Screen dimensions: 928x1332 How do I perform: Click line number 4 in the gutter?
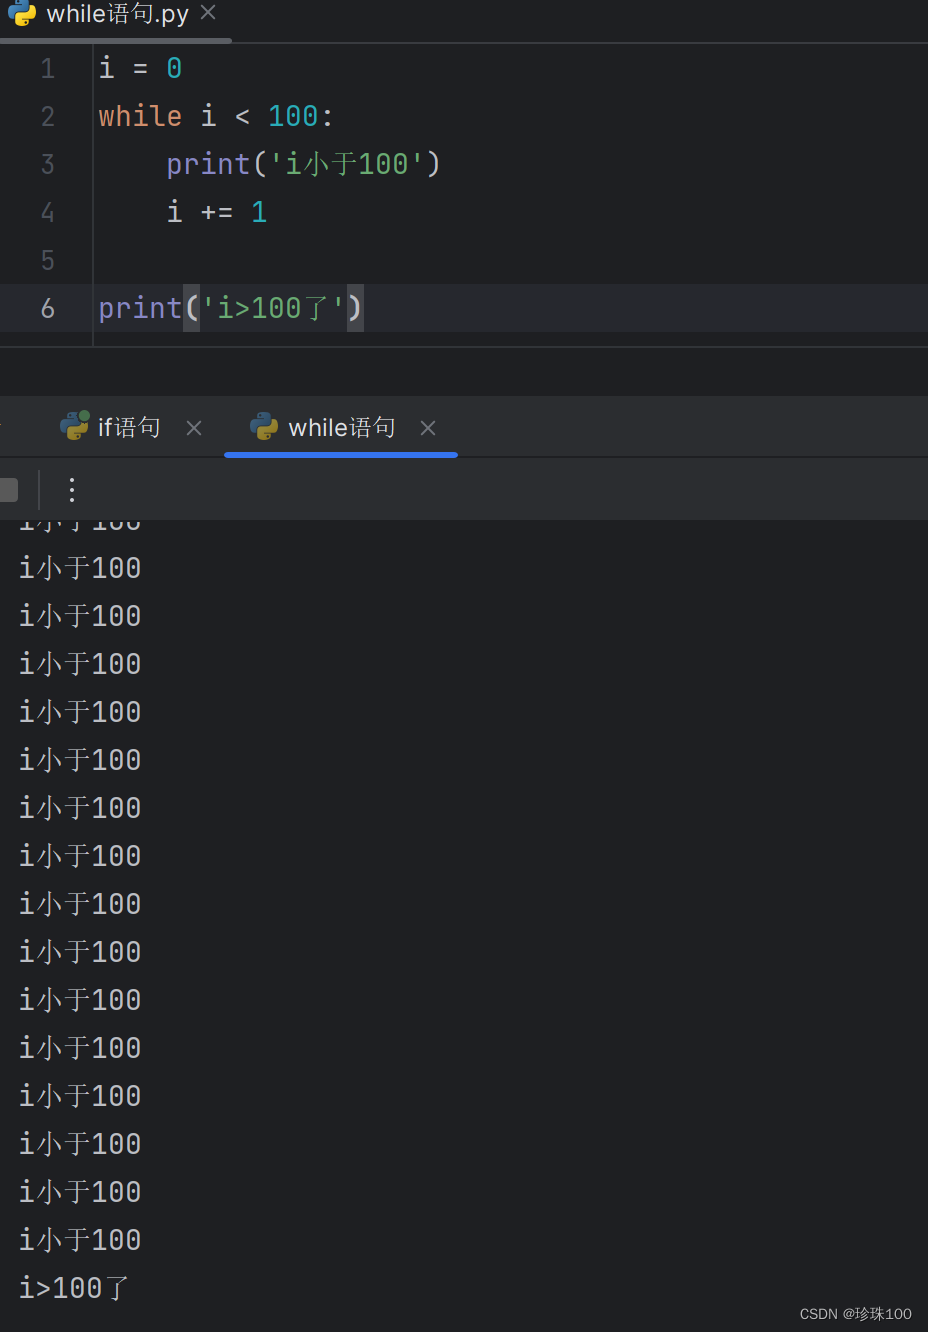47,212
